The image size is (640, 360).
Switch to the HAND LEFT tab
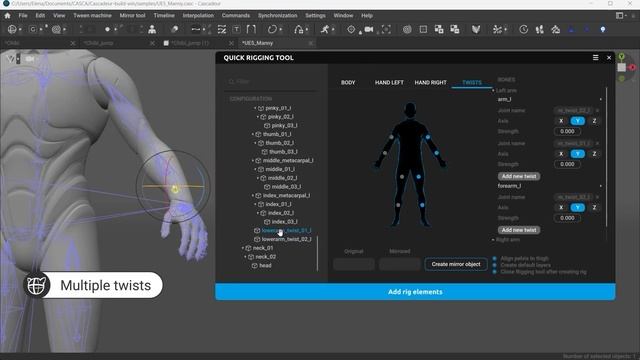pos(389,82)
